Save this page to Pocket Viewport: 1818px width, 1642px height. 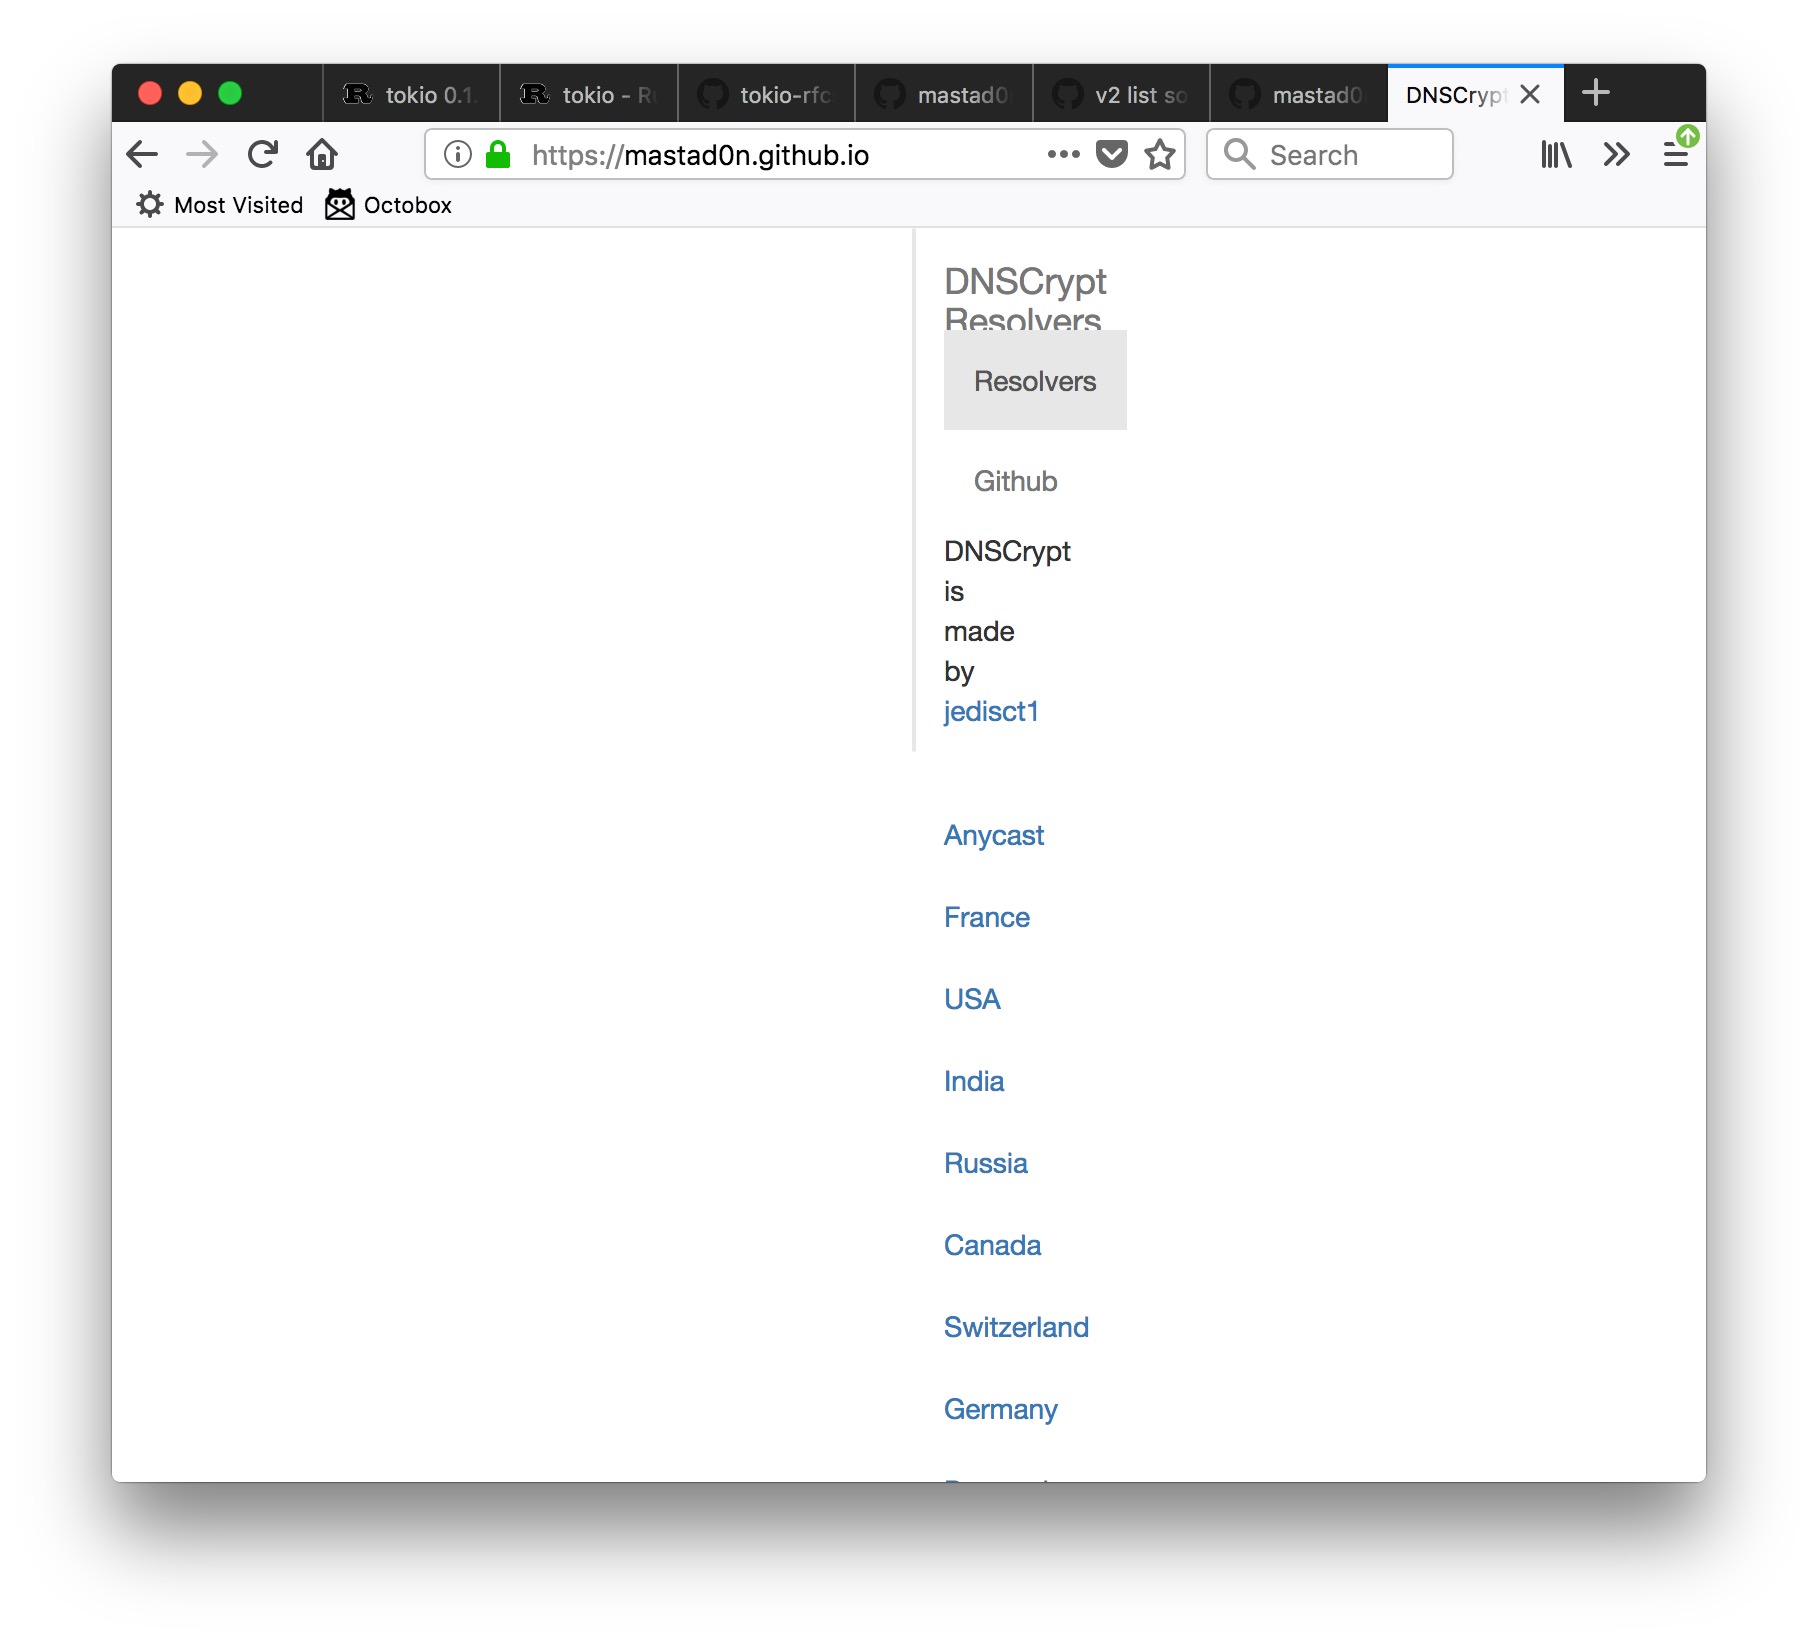[x=1110, y=154]
